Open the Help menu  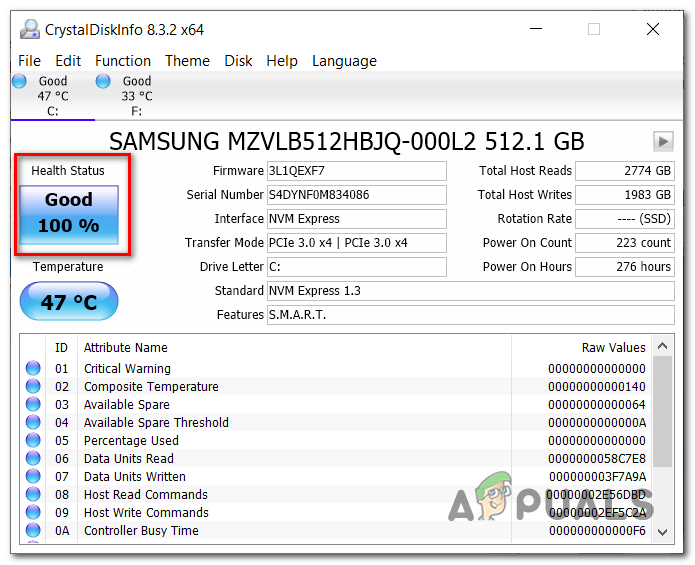(282, 61)
